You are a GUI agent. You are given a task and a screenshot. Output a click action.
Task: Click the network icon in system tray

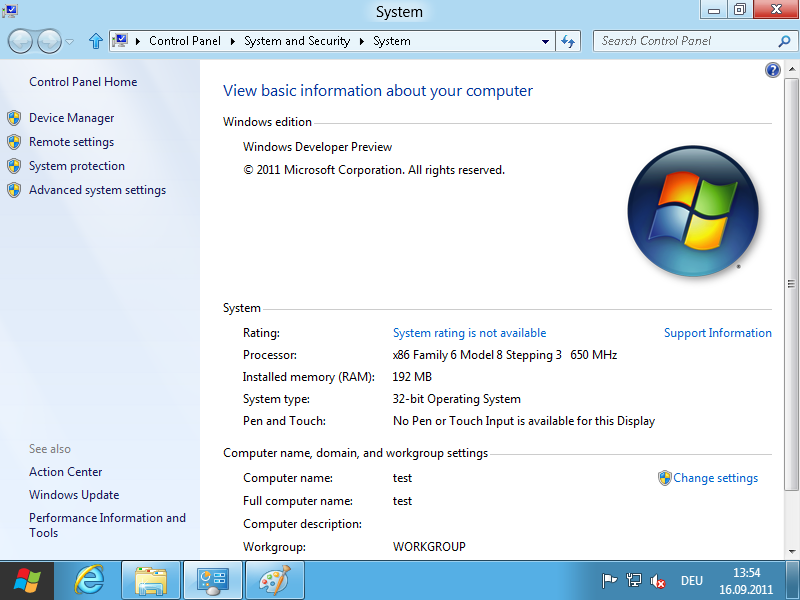(x=633, y=581)
